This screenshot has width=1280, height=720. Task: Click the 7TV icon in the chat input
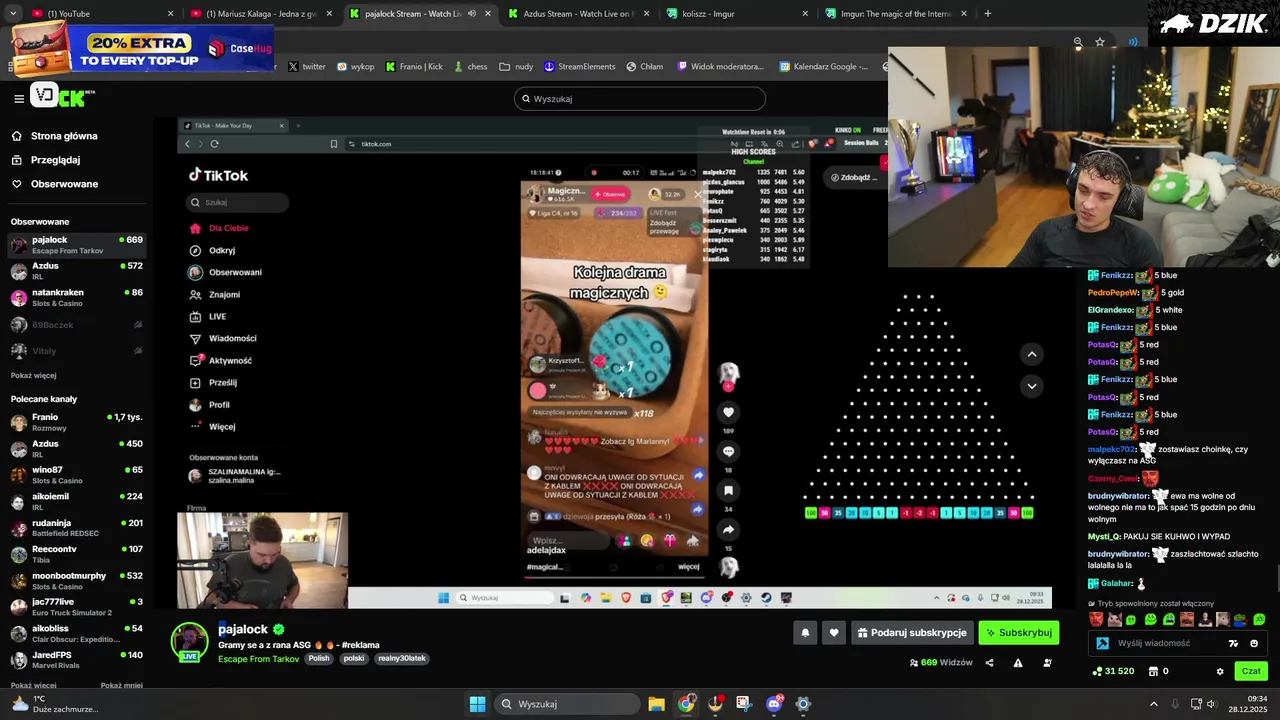click(x=1233, y=644)
